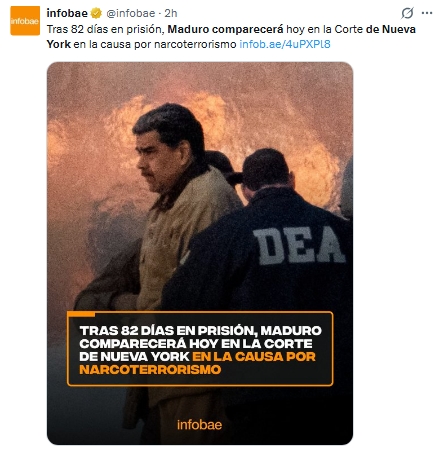Click the infobae watermark at the image bottom
439x451 pixels.
199,425
